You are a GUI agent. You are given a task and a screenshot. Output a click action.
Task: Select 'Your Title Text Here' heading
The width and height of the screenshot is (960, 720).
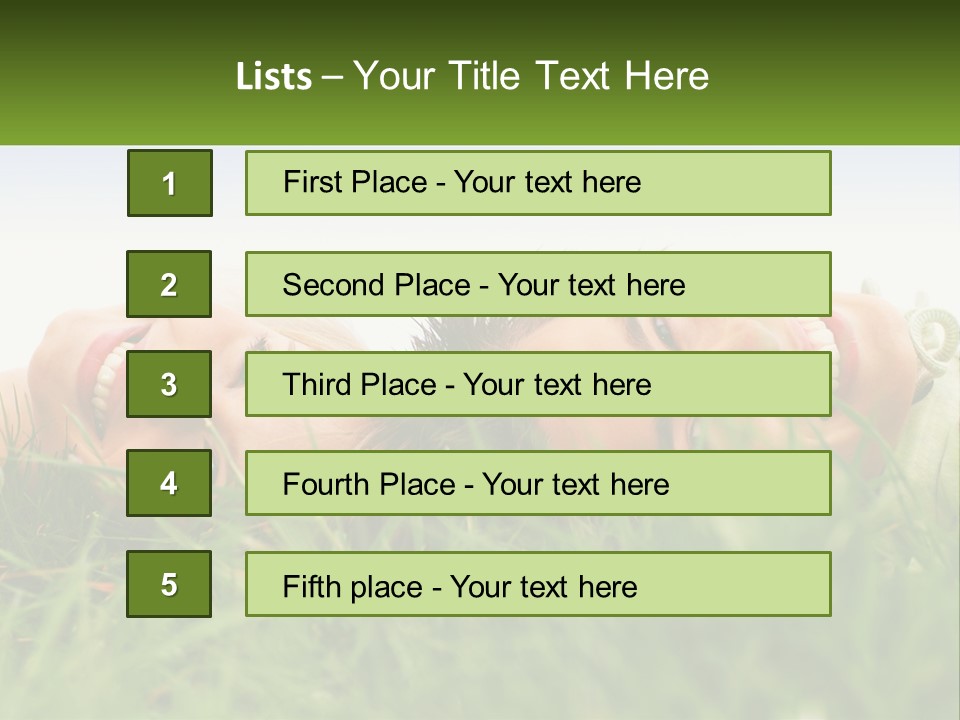(531, 76)
